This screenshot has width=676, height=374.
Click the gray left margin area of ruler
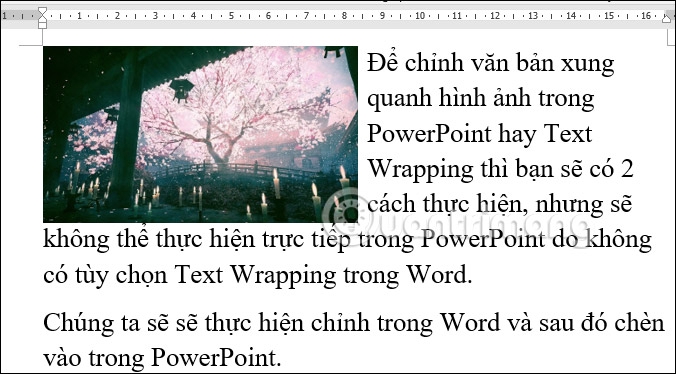coord(19,16)
